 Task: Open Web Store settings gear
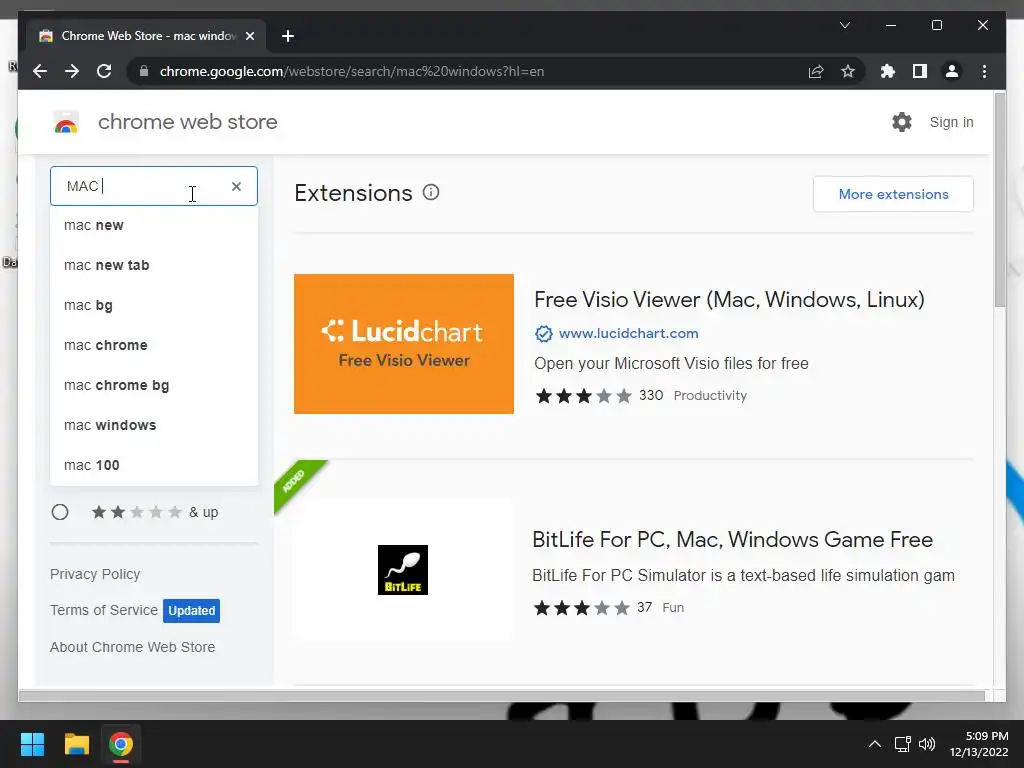(x=902, y=122)
